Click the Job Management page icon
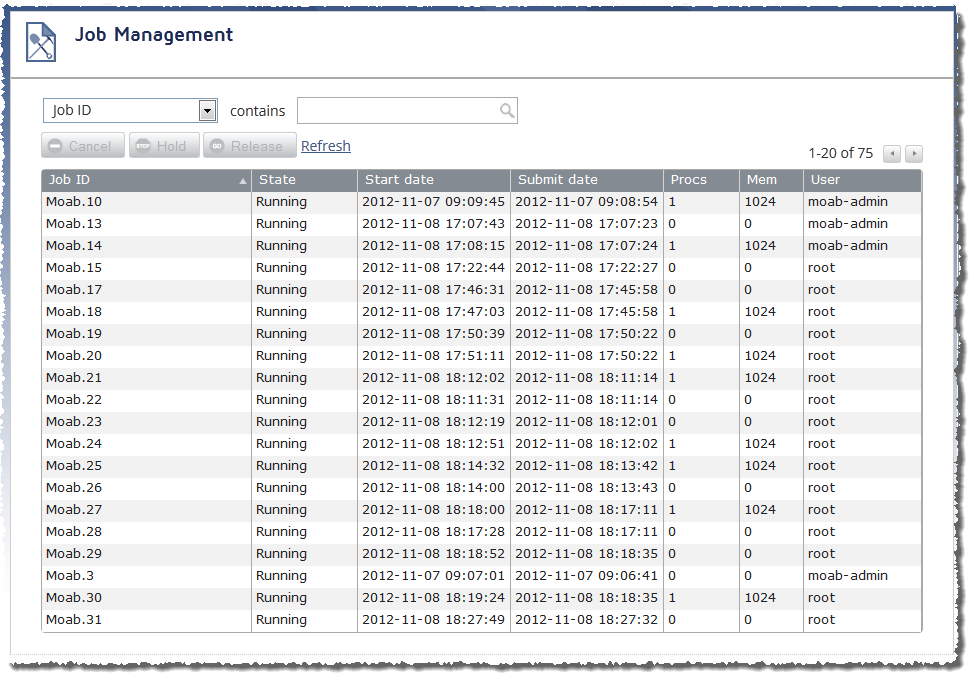 [40, 42]
